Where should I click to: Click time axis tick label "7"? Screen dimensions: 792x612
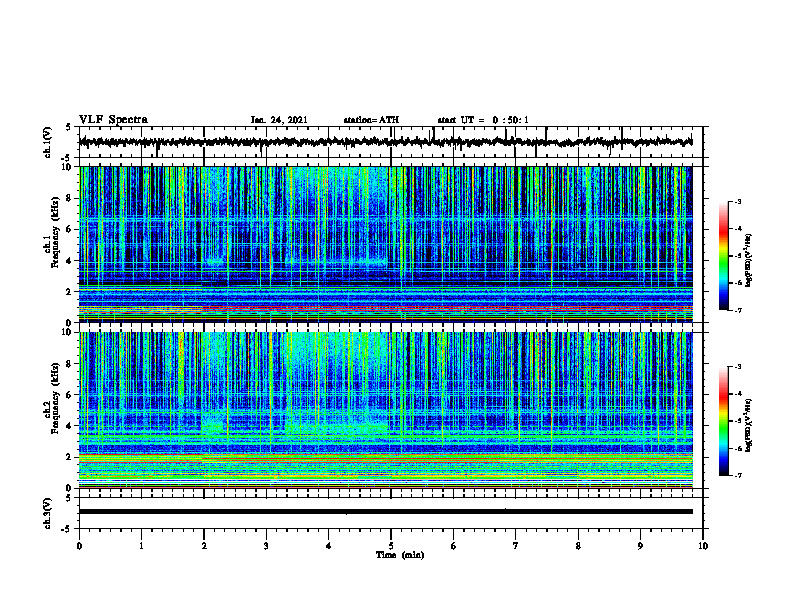point(516,546)
